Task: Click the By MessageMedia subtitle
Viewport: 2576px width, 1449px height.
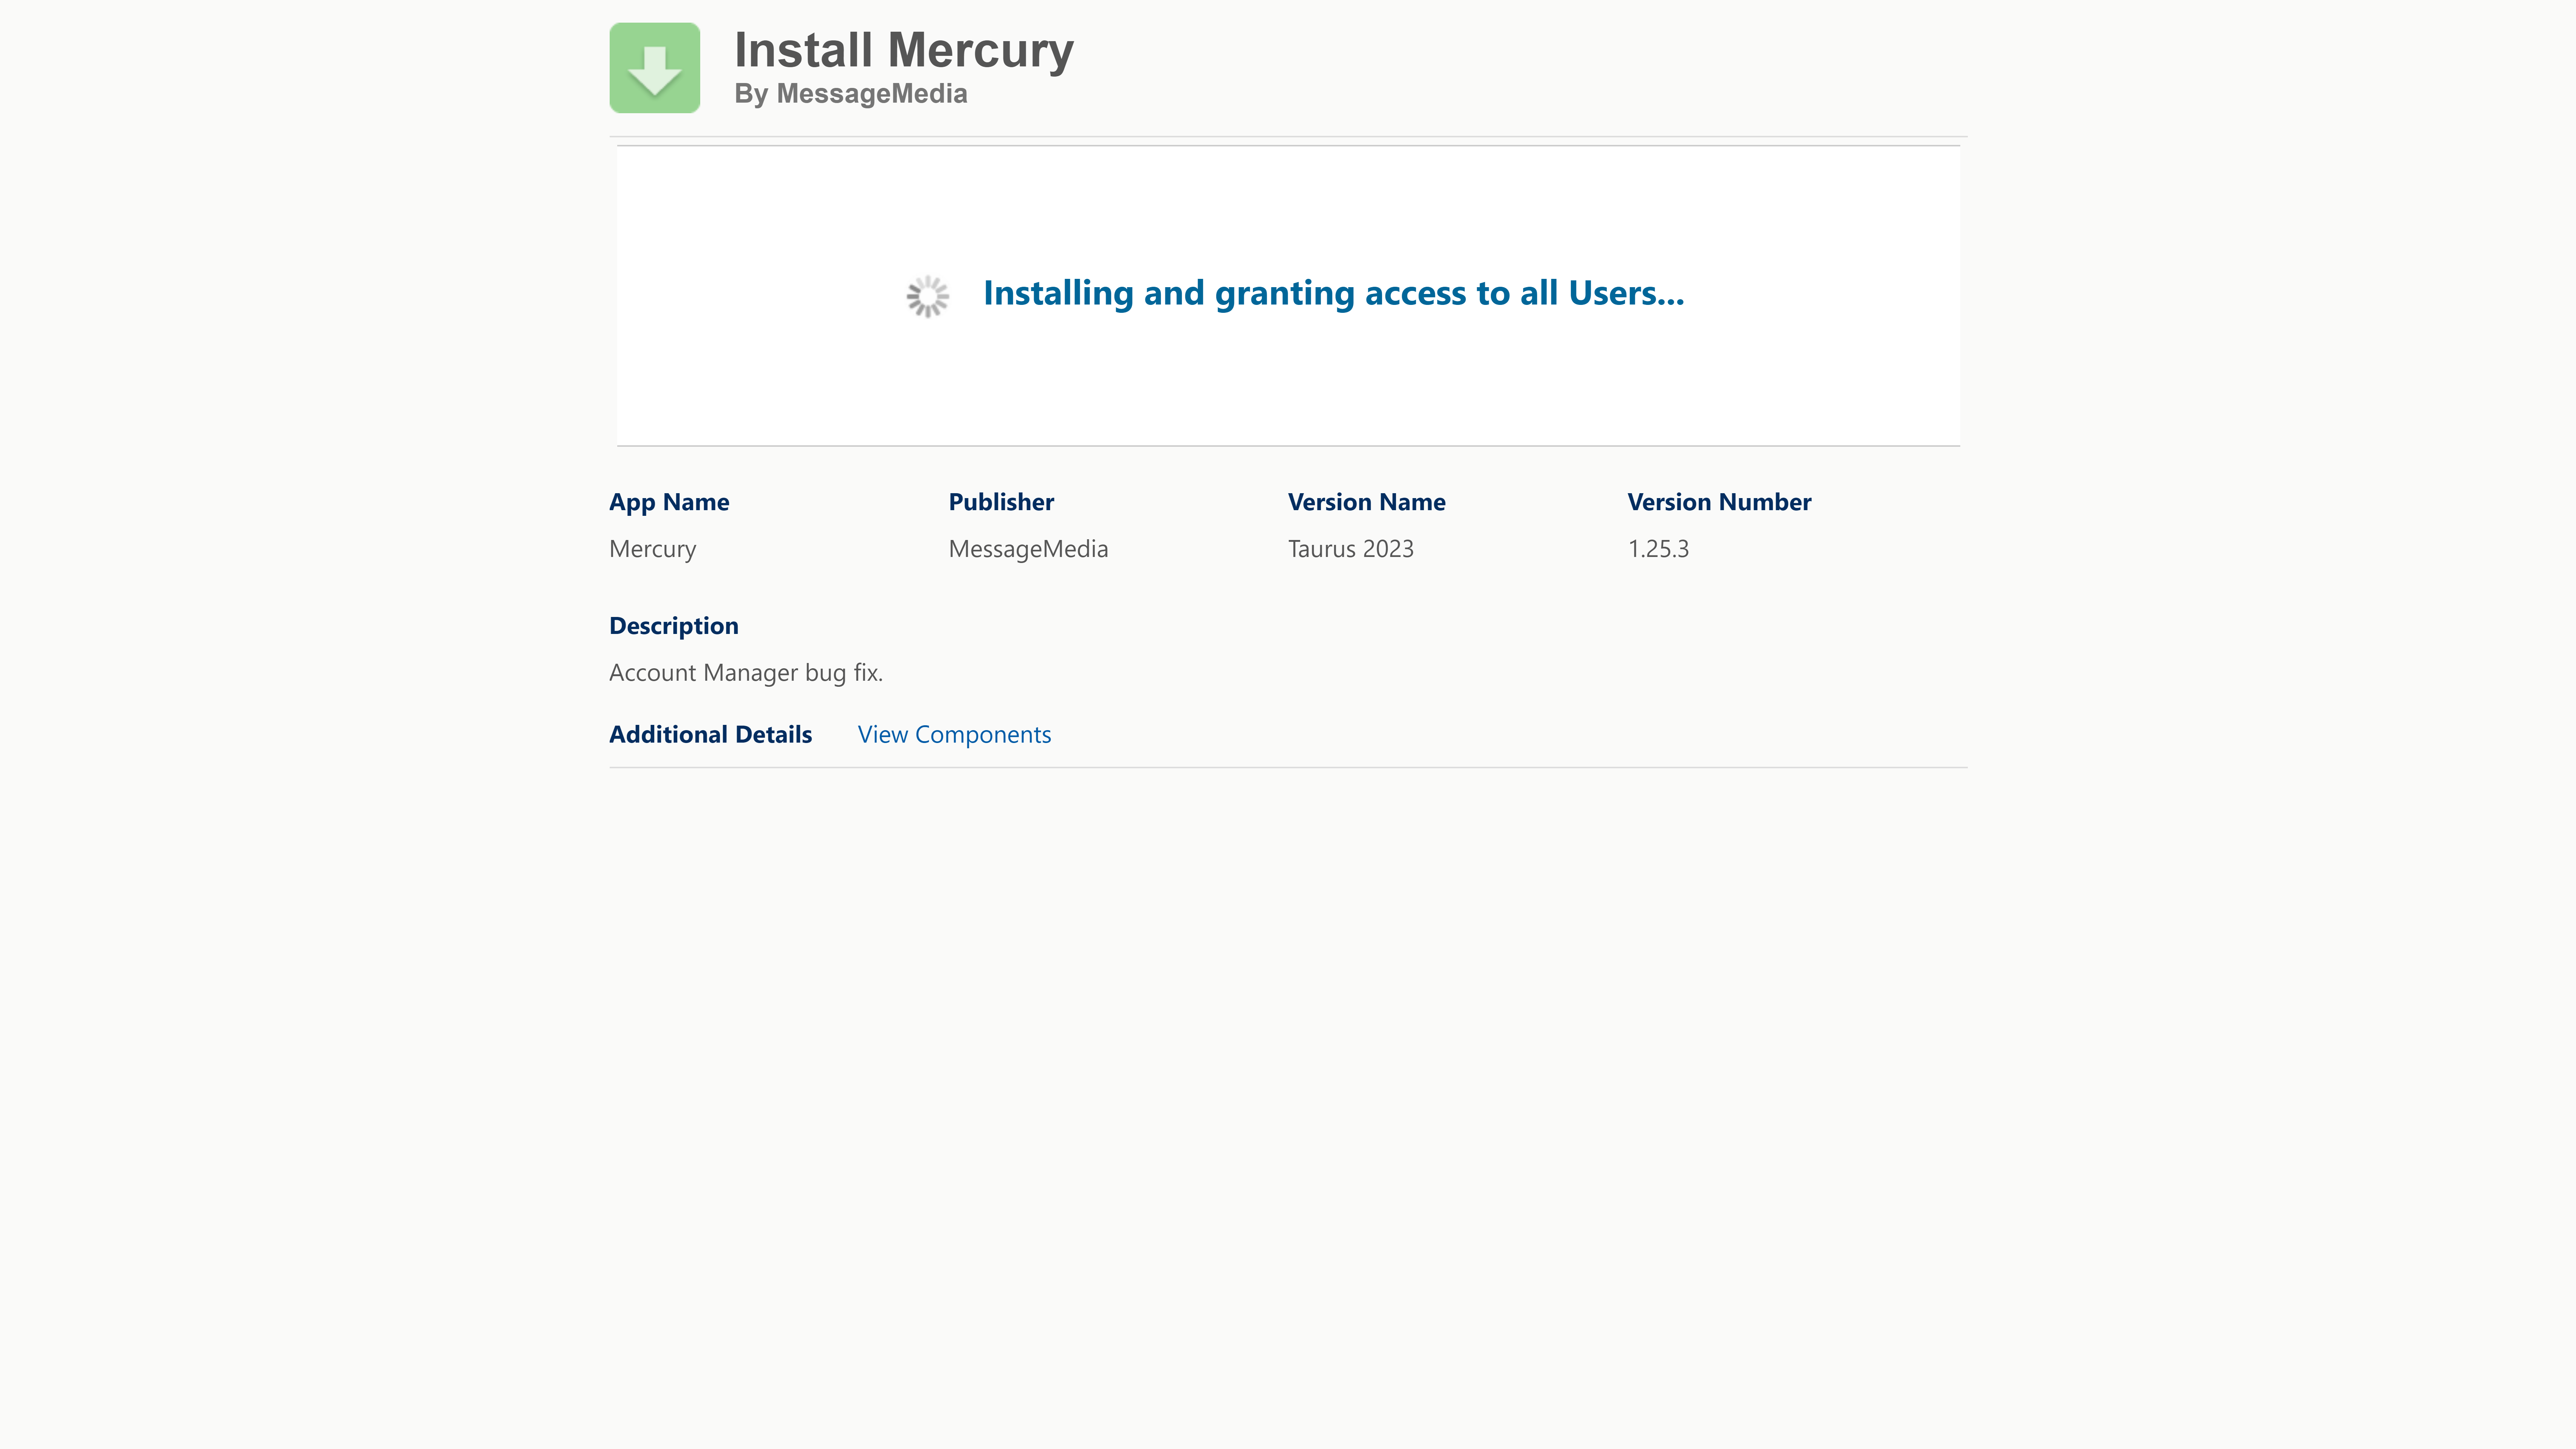Action: coord(851,94)
